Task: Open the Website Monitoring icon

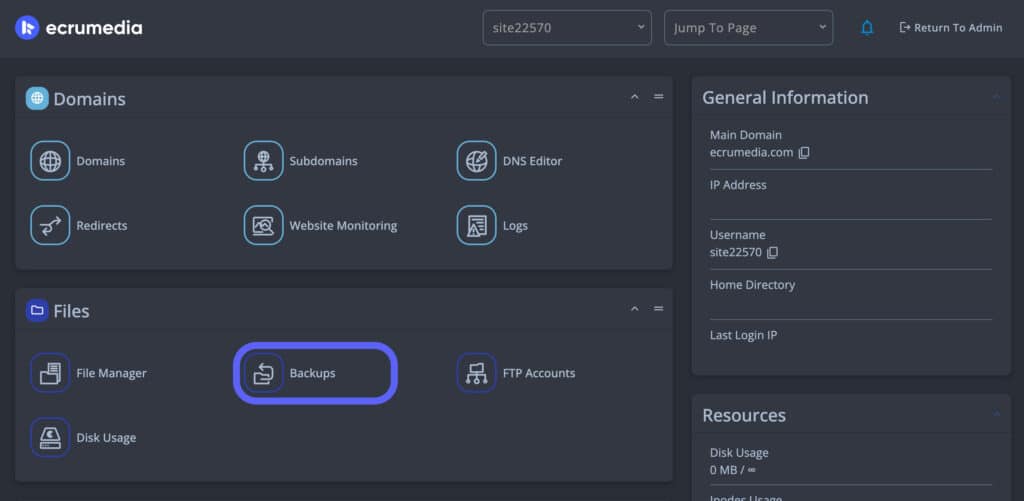Action: 264,226
